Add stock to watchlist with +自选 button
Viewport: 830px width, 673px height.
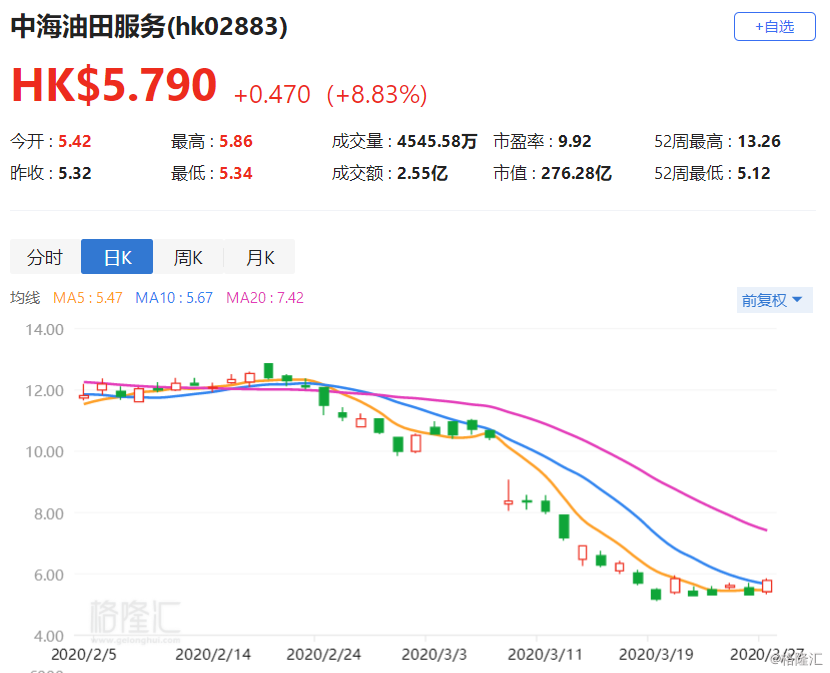click(774, 26)
